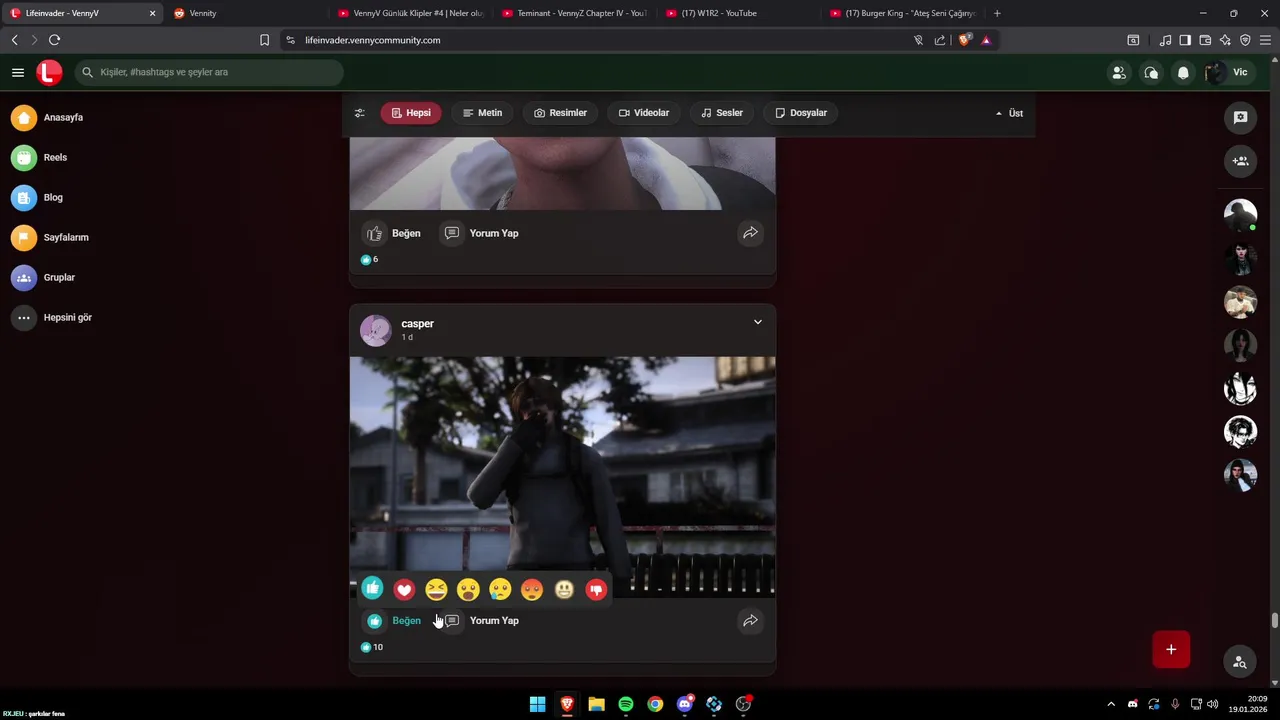Open the Brave Wallet icon
Viewport: 1280px width, 720px height.
[1205, 40]
